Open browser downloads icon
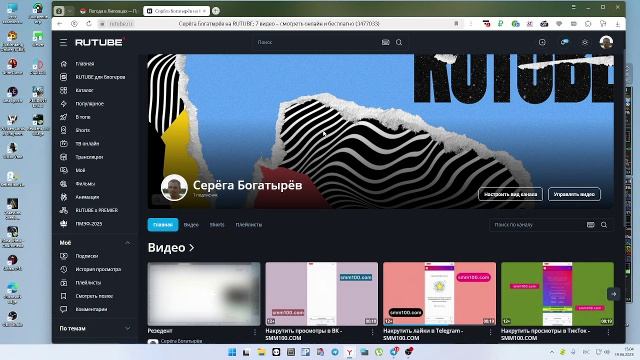640x360 pixels. click(x=618, y=24)
